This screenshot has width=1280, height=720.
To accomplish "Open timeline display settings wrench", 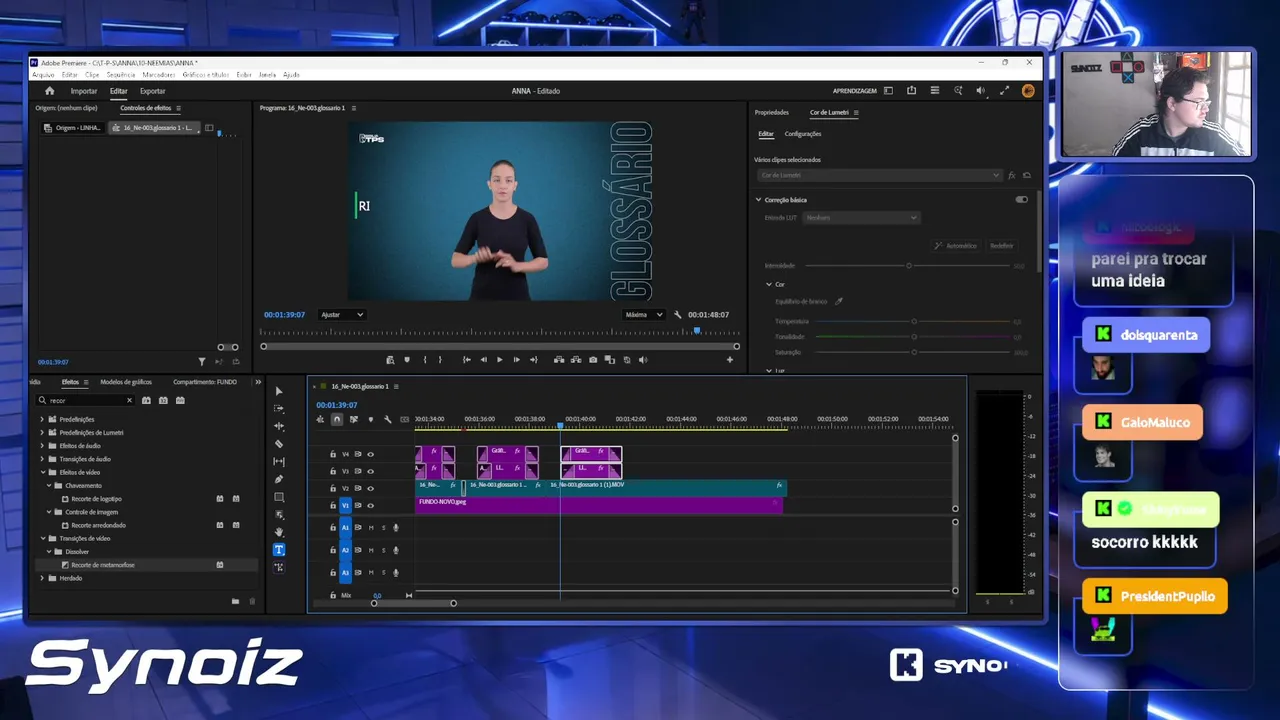I will (x=387, y=419).
